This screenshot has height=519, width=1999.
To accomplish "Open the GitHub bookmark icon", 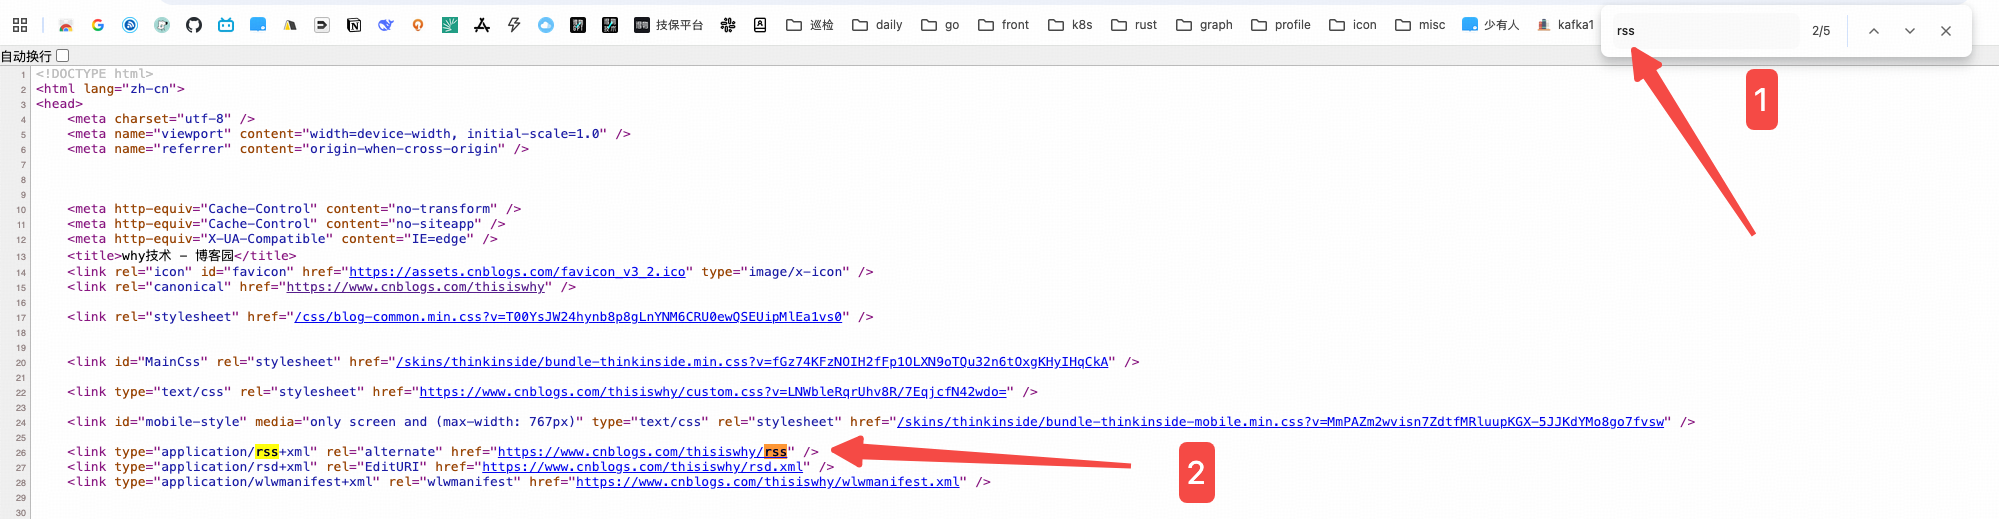I will click(x=194, y=25).
